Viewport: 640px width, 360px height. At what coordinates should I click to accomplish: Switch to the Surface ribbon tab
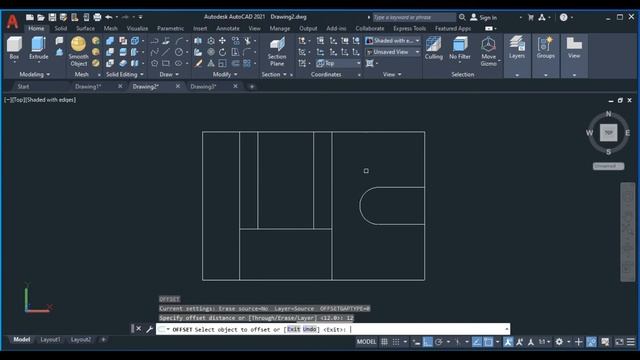pos(85,28)
